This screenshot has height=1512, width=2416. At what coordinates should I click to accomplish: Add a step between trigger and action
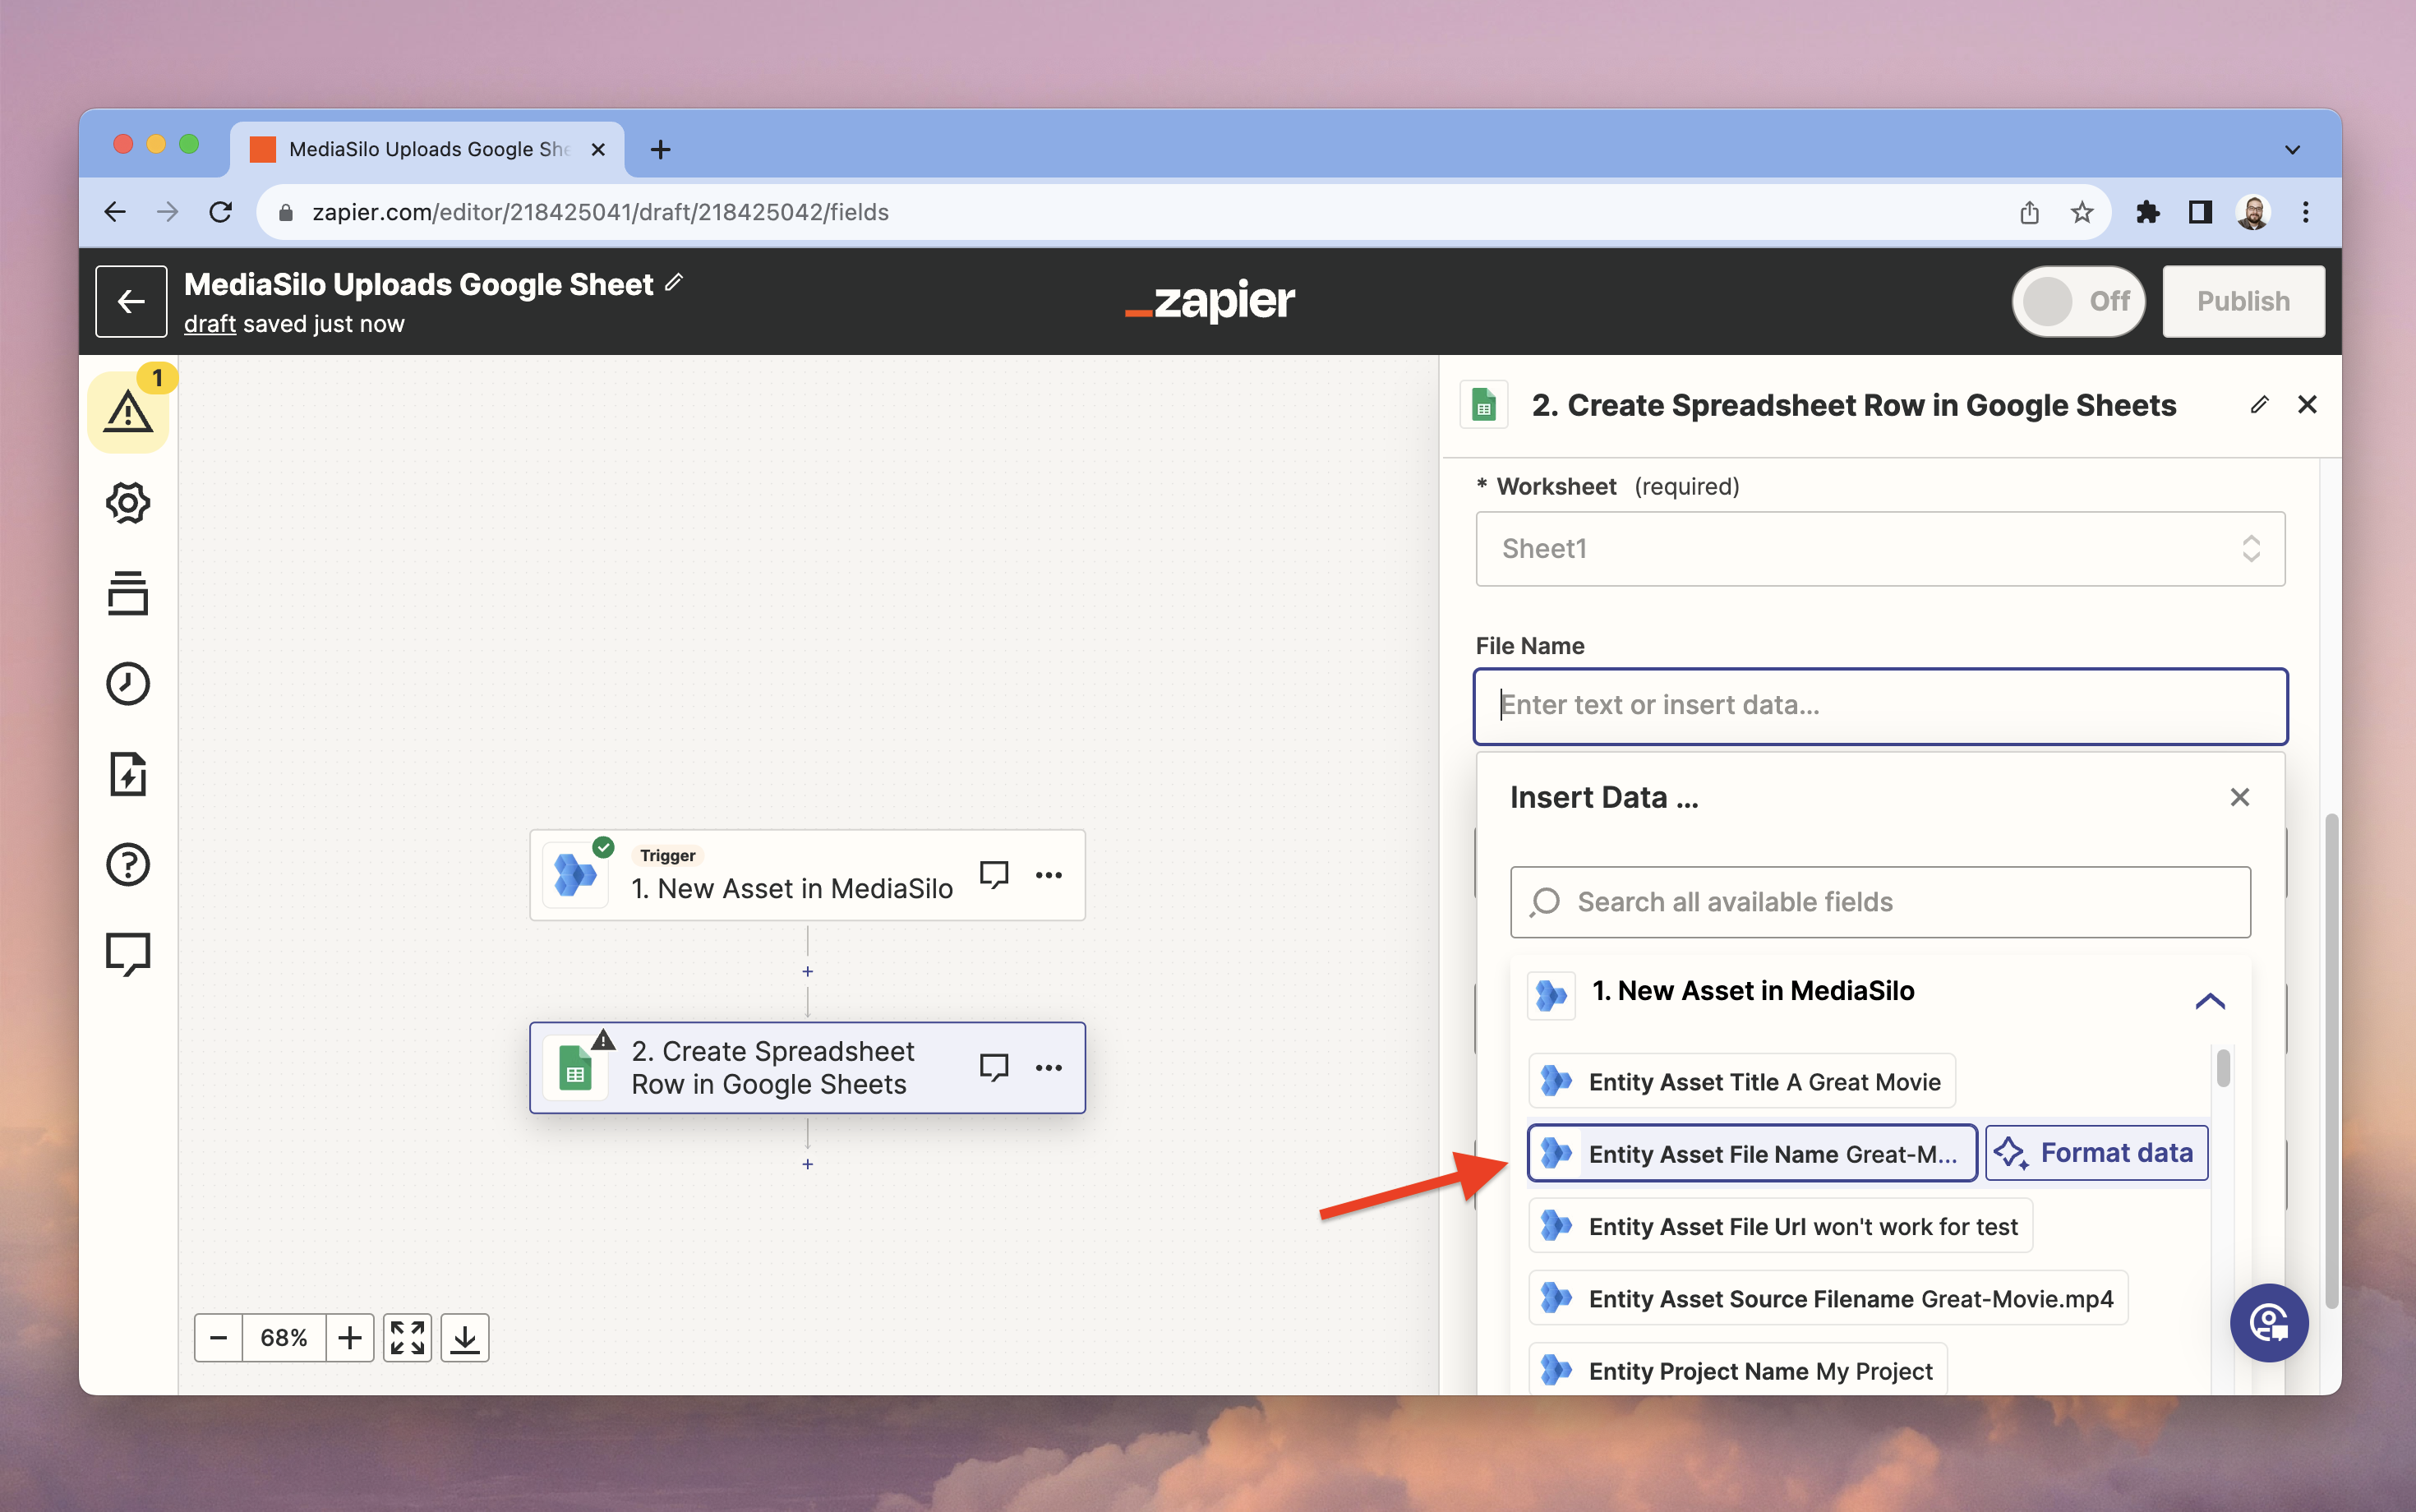coord(807,971)
